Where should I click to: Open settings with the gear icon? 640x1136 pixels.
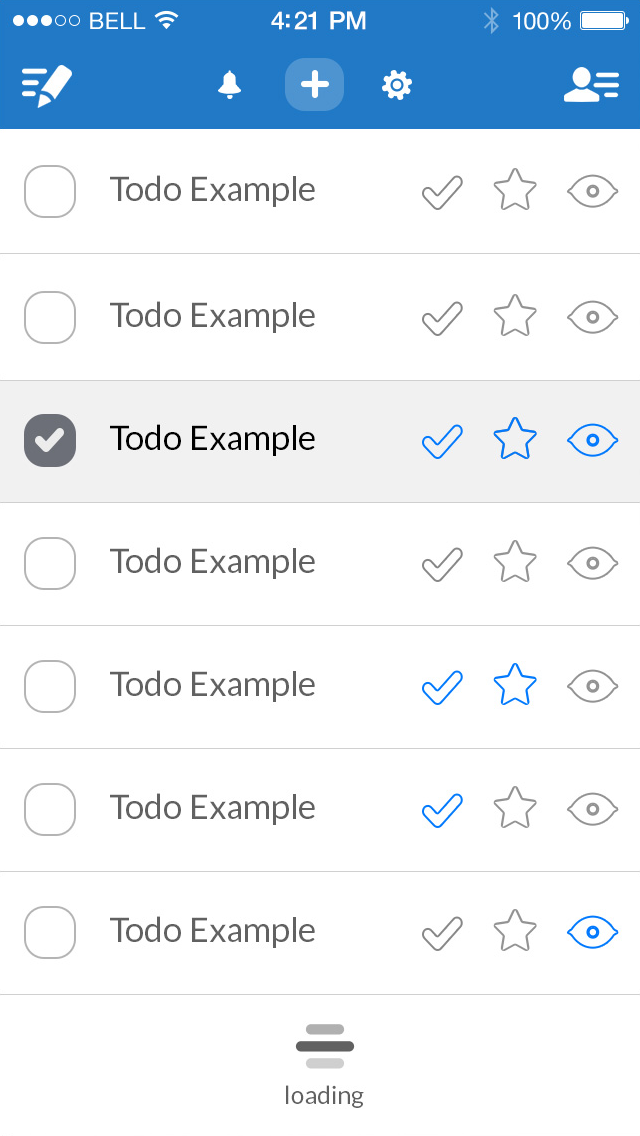[x=396, y=85]
